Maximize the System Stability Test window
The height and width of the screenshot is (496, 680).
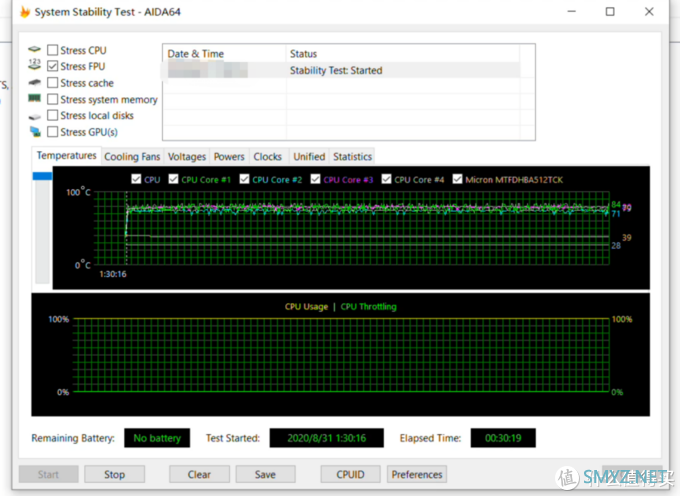(x=610, y=11)
